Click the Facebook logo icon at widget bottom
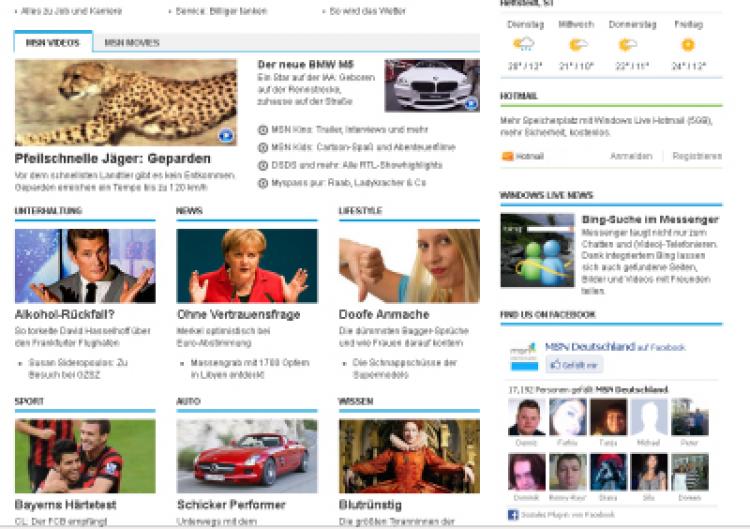 (512, 513)
